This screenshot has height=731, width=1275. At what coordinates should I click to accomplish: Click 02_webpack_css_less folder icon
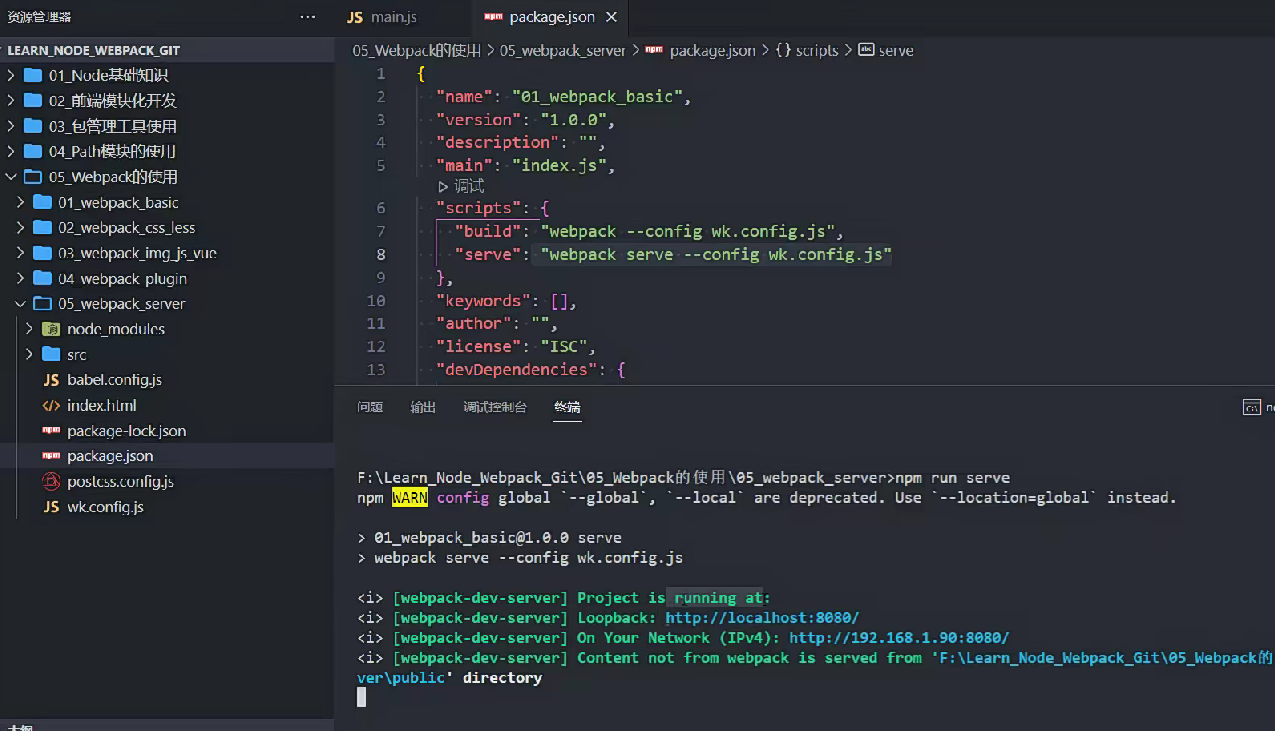pyautogui.click(x=42, y=227)
